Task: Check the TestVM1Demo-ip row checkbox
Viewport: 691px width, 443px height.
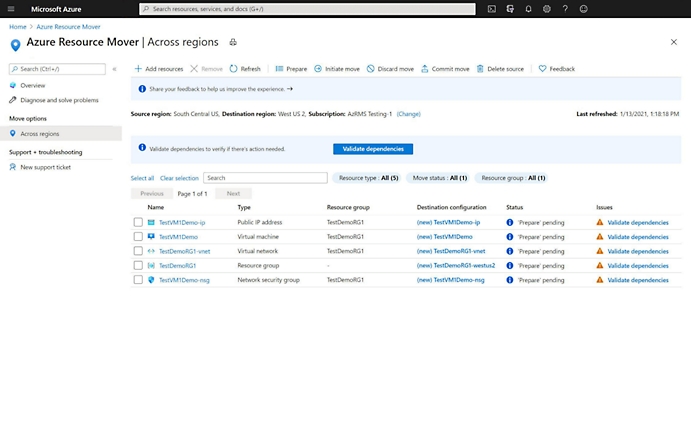Action: [x=138, y=222]
